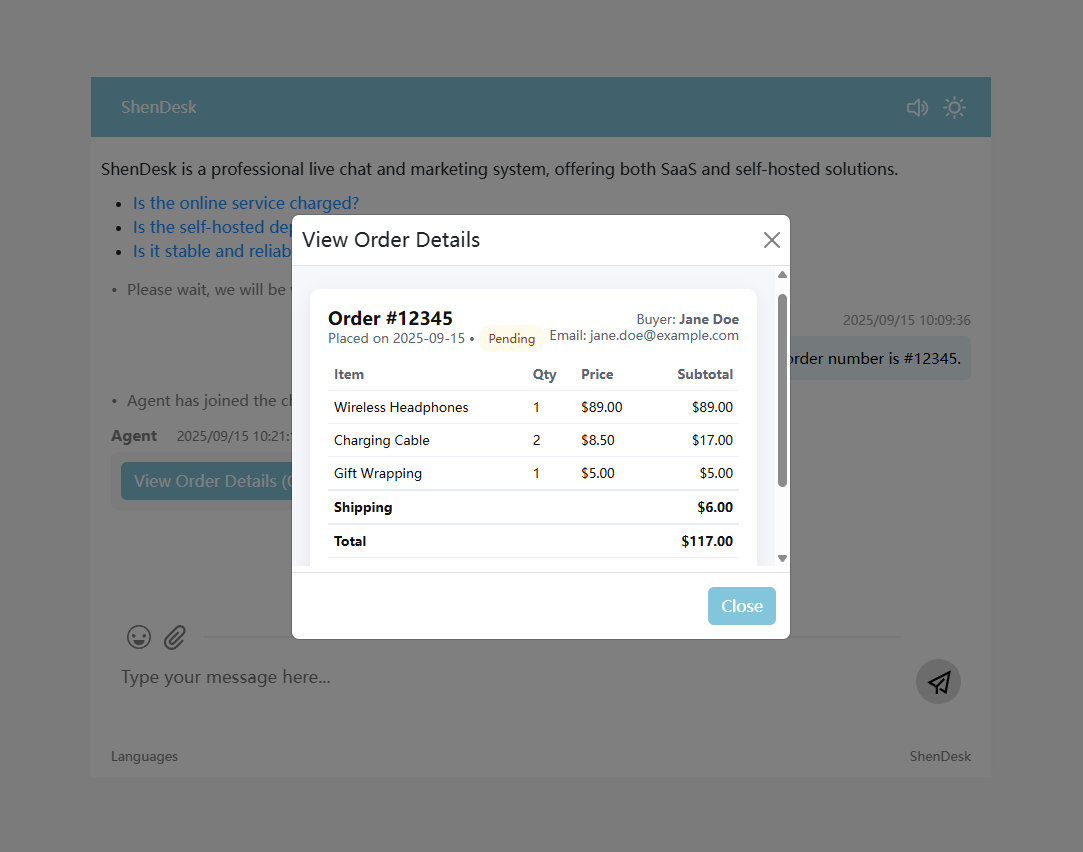Click the paperclip attachment icon

tap(175, 637)
